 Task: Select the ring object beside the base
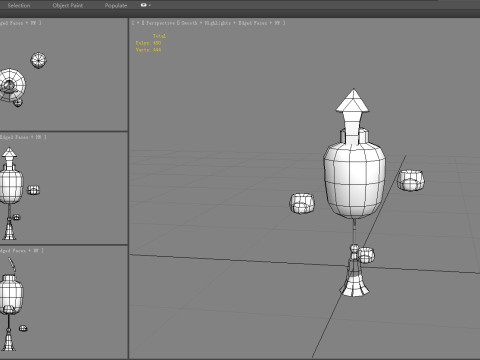coord(367,255)
